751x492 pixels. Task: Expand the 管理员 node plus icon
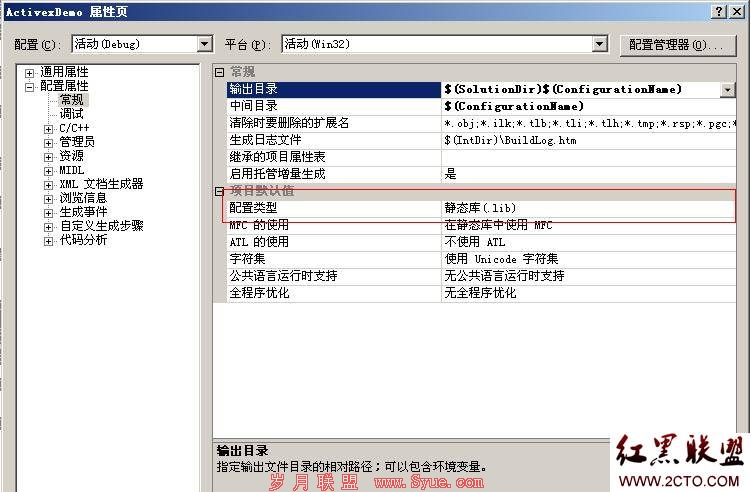click(x=48, y=143)
